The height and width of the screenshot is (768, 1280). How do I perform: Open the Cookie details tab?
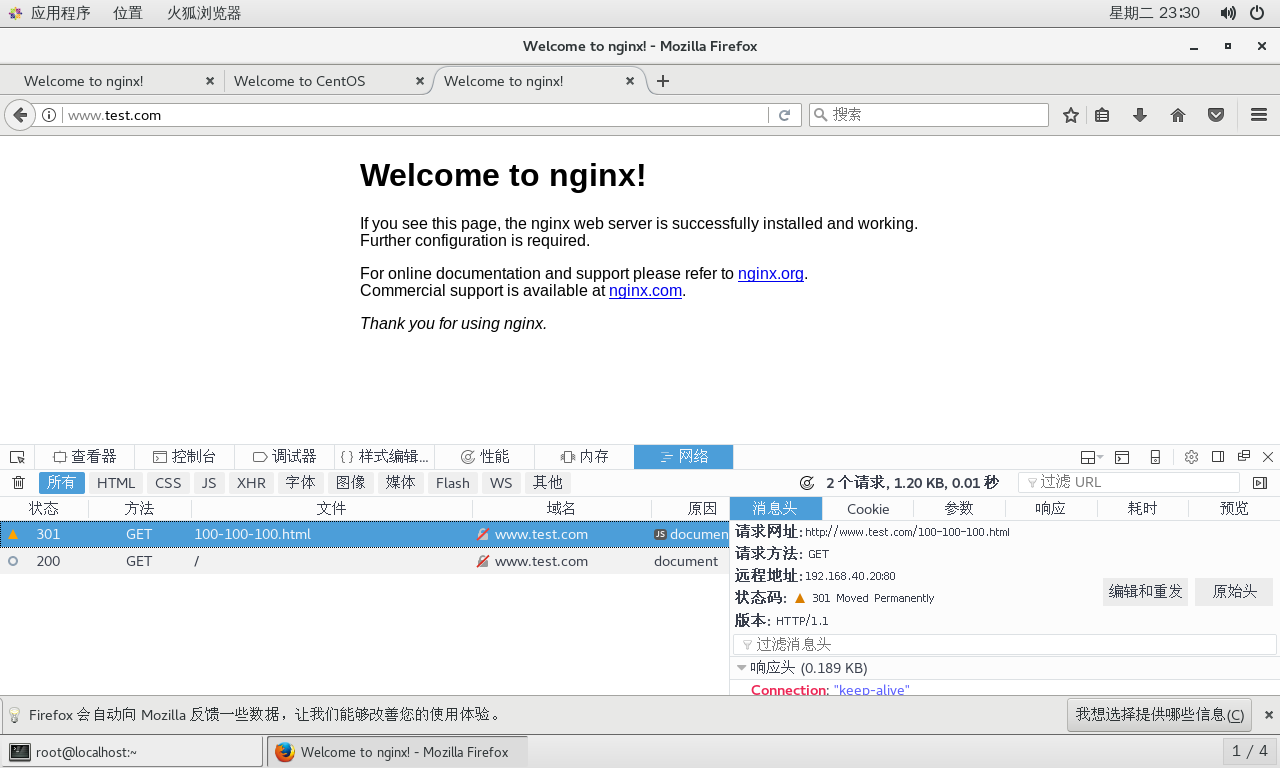pyautogui.click(x=868, y=508)
